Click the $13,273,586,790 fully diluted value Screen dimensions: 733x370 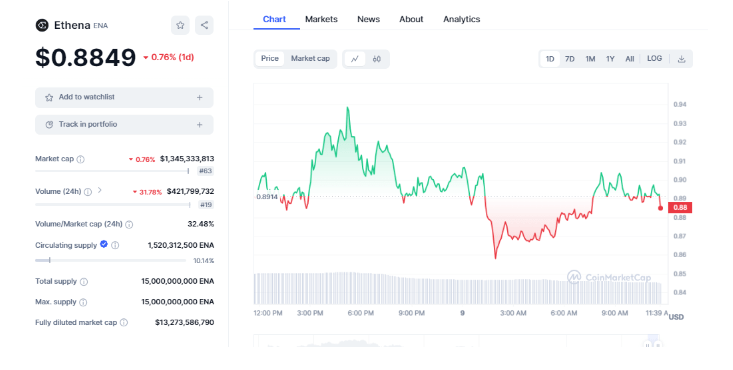(x=185, y=322)
